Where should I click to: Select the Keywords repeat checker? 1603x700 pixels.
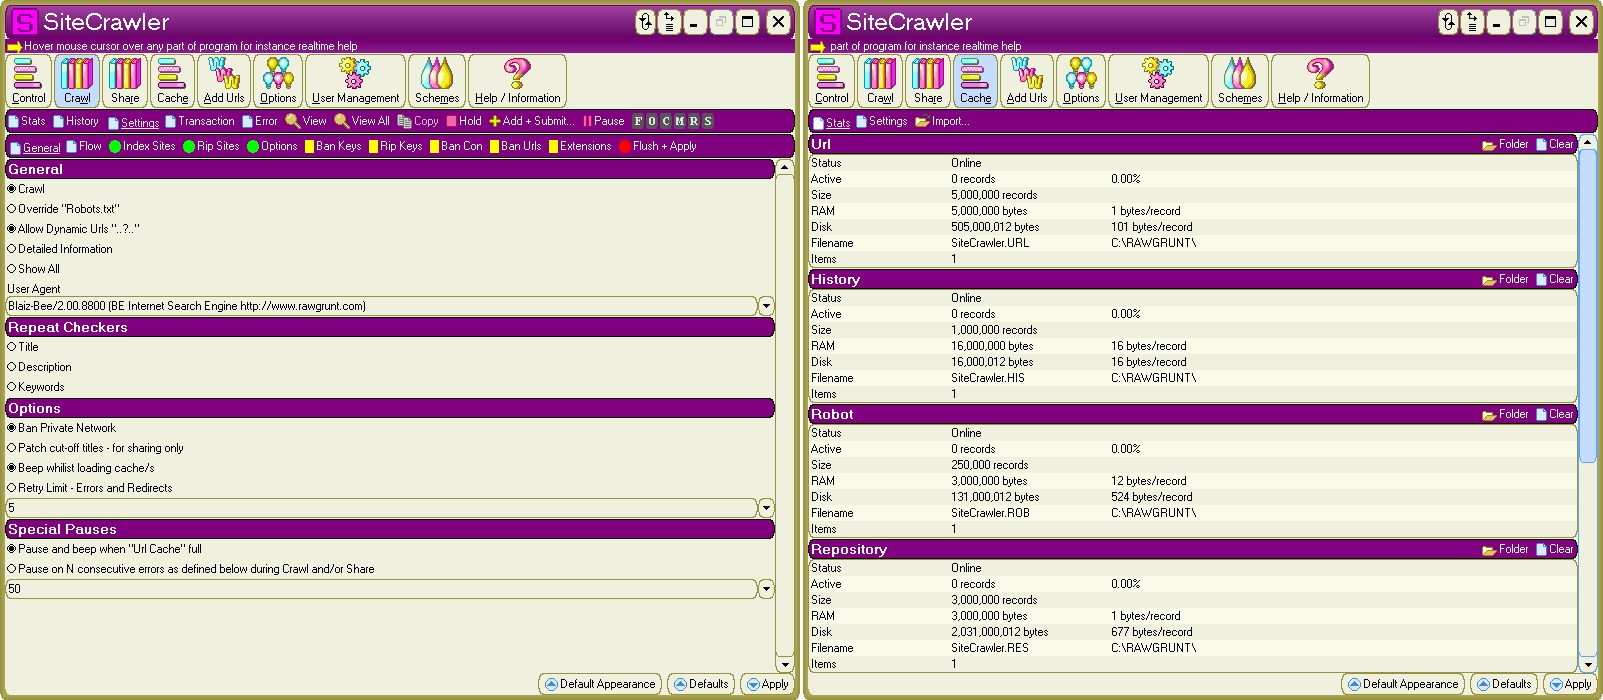click(12, 387)
